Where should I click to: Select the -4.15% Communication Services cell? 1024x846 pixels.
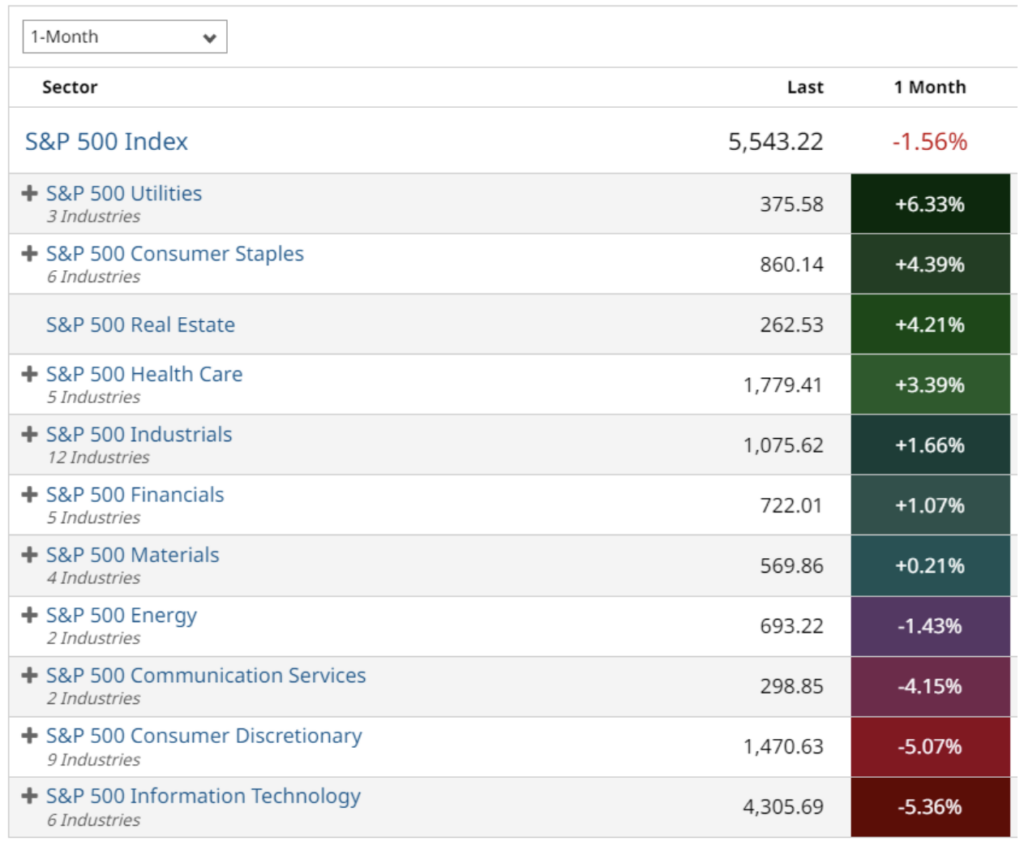930,686
